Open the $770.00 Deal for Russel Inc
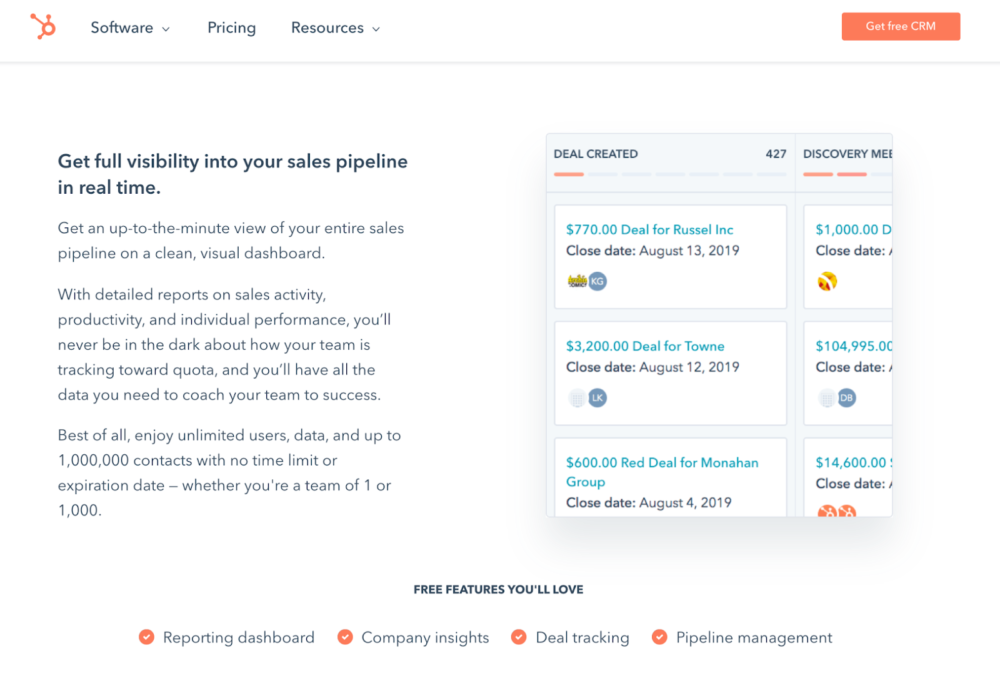Viewport: 1000px width, 686px height. tap(649, 229)
